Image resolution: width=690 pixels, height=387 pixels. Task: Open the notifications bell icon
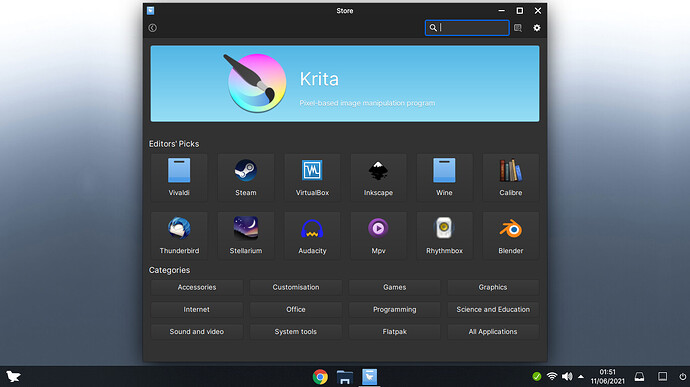click(x=639, y=376)
